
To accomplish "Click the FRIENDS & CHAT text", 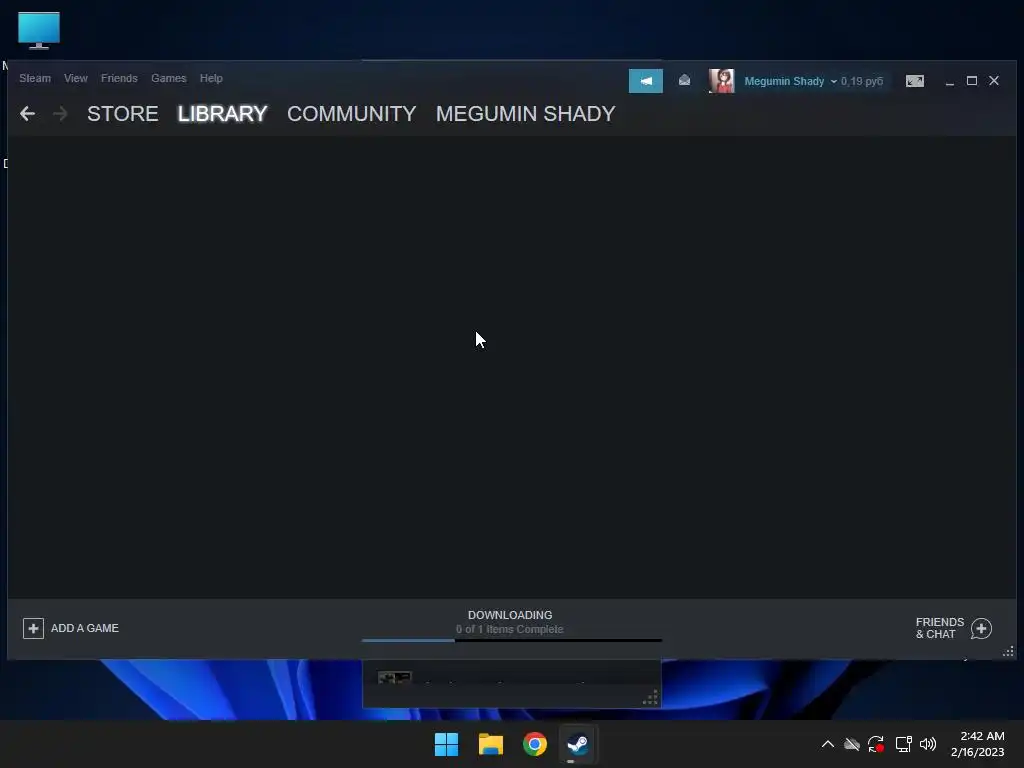I will (x=940, y=628).
